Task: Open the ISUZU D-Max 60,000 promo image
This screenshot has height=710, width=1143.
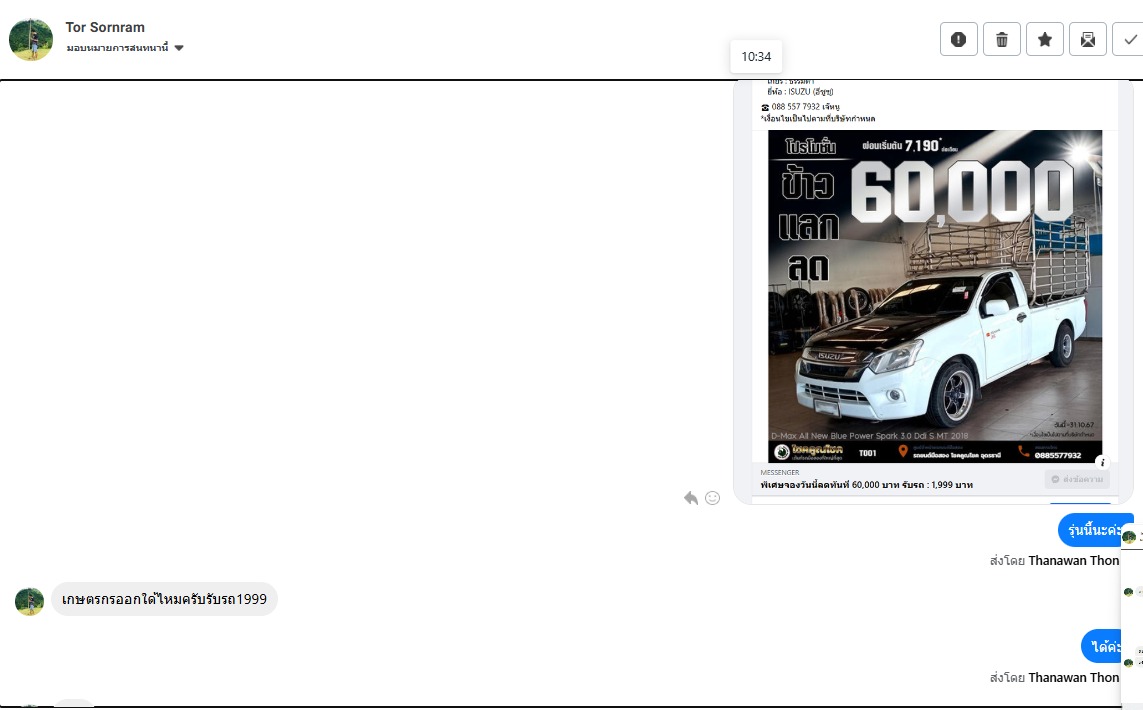Action: click(934, 296)
